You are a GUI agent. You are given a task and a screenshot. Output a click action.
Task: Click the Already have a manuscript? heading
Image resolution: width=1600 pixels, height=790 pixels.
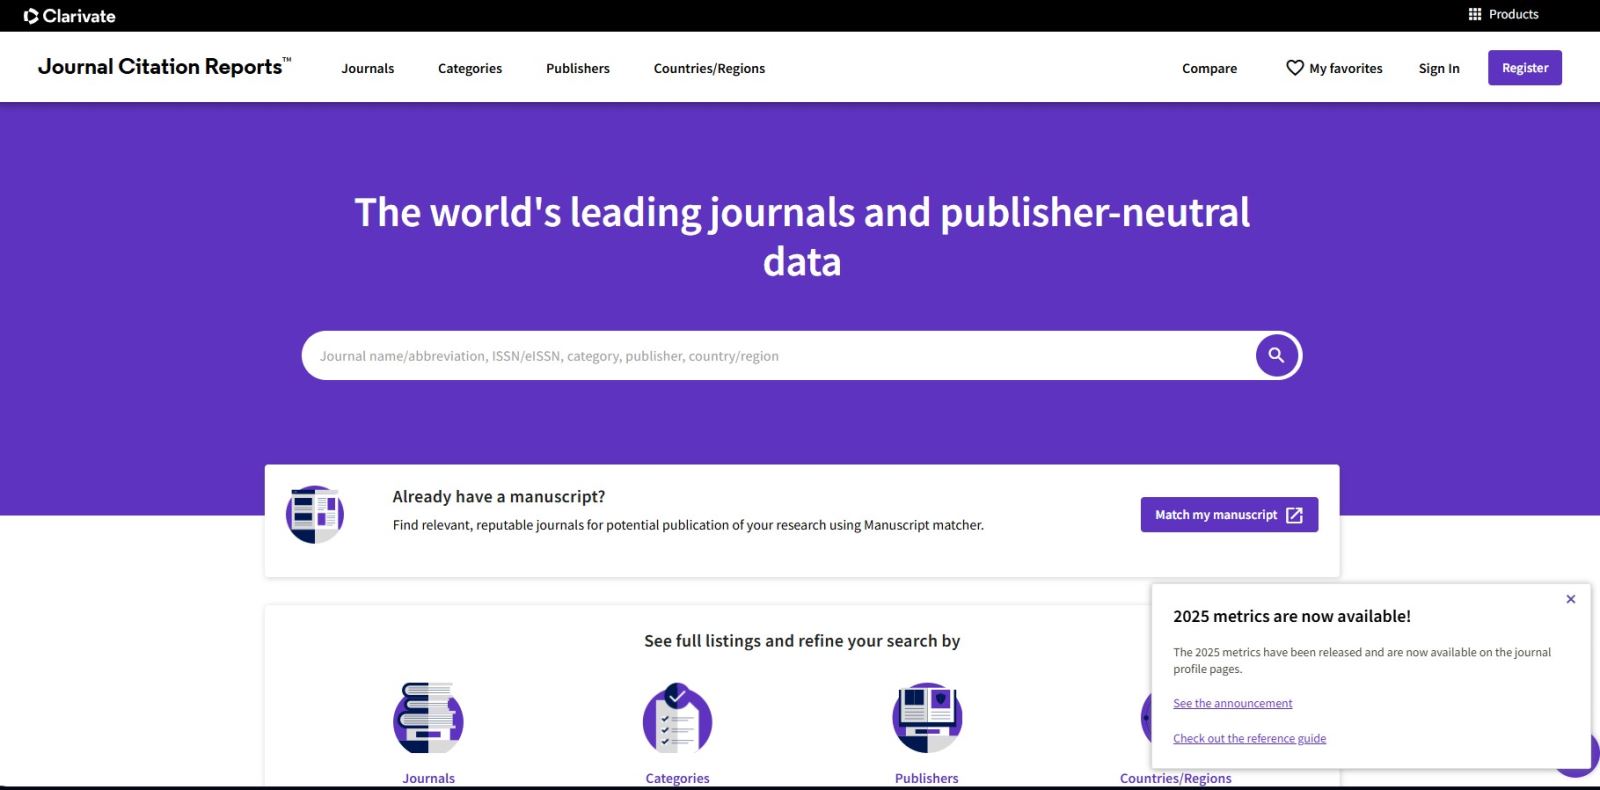click(498, 497)
